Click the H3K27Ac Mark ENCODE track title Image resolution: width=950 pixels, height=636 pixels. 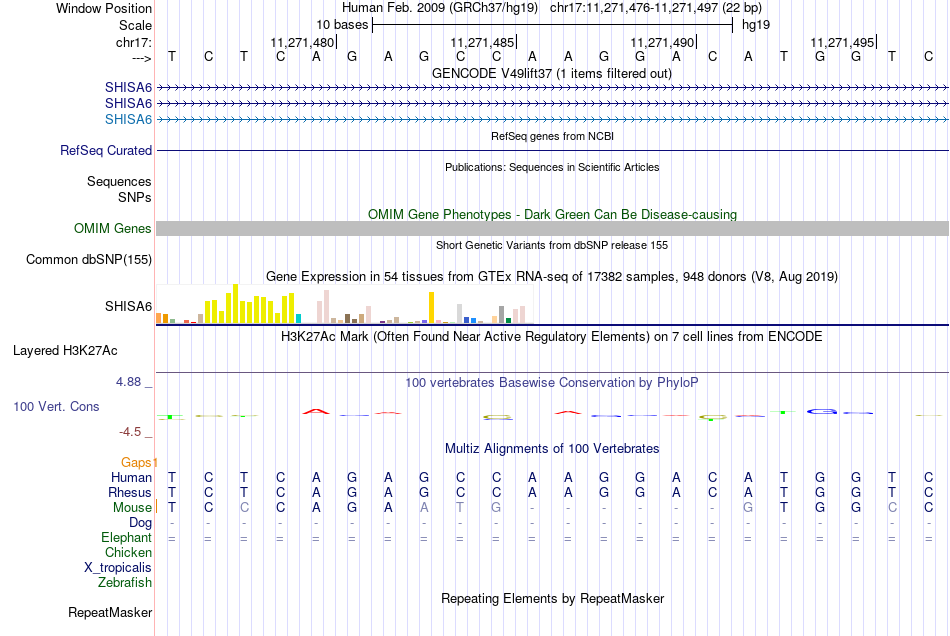(552, 337)
